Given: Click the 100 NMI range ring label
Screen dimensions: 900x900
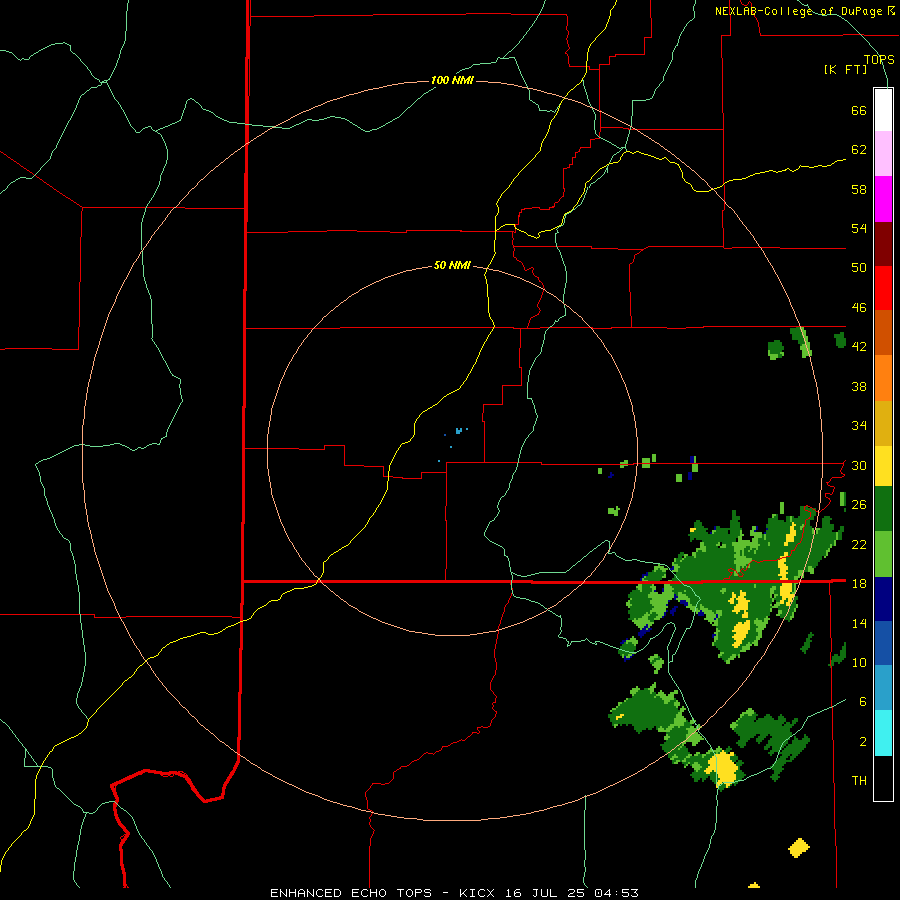Looking at the screenshot, I should tap(452, 80).
